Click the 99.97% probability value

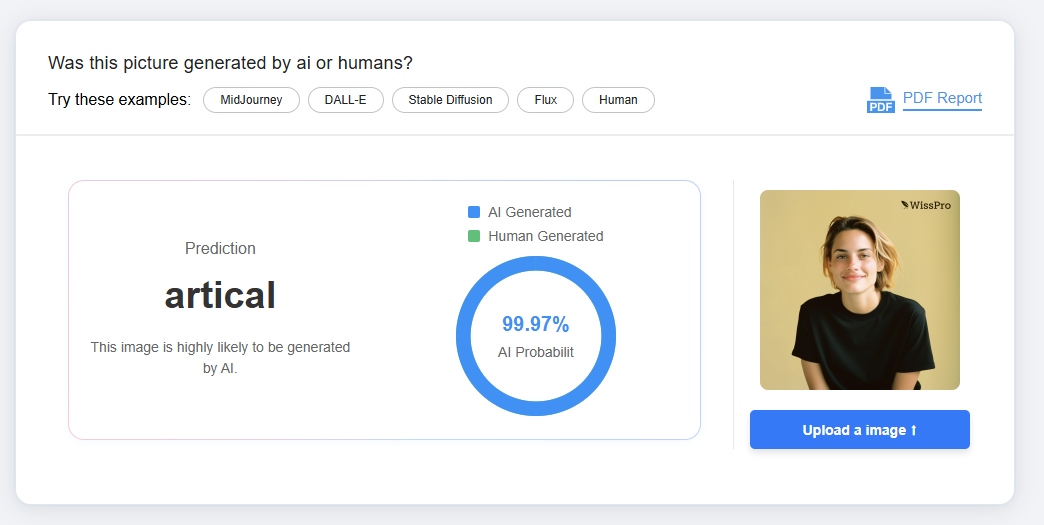(535, 324)
